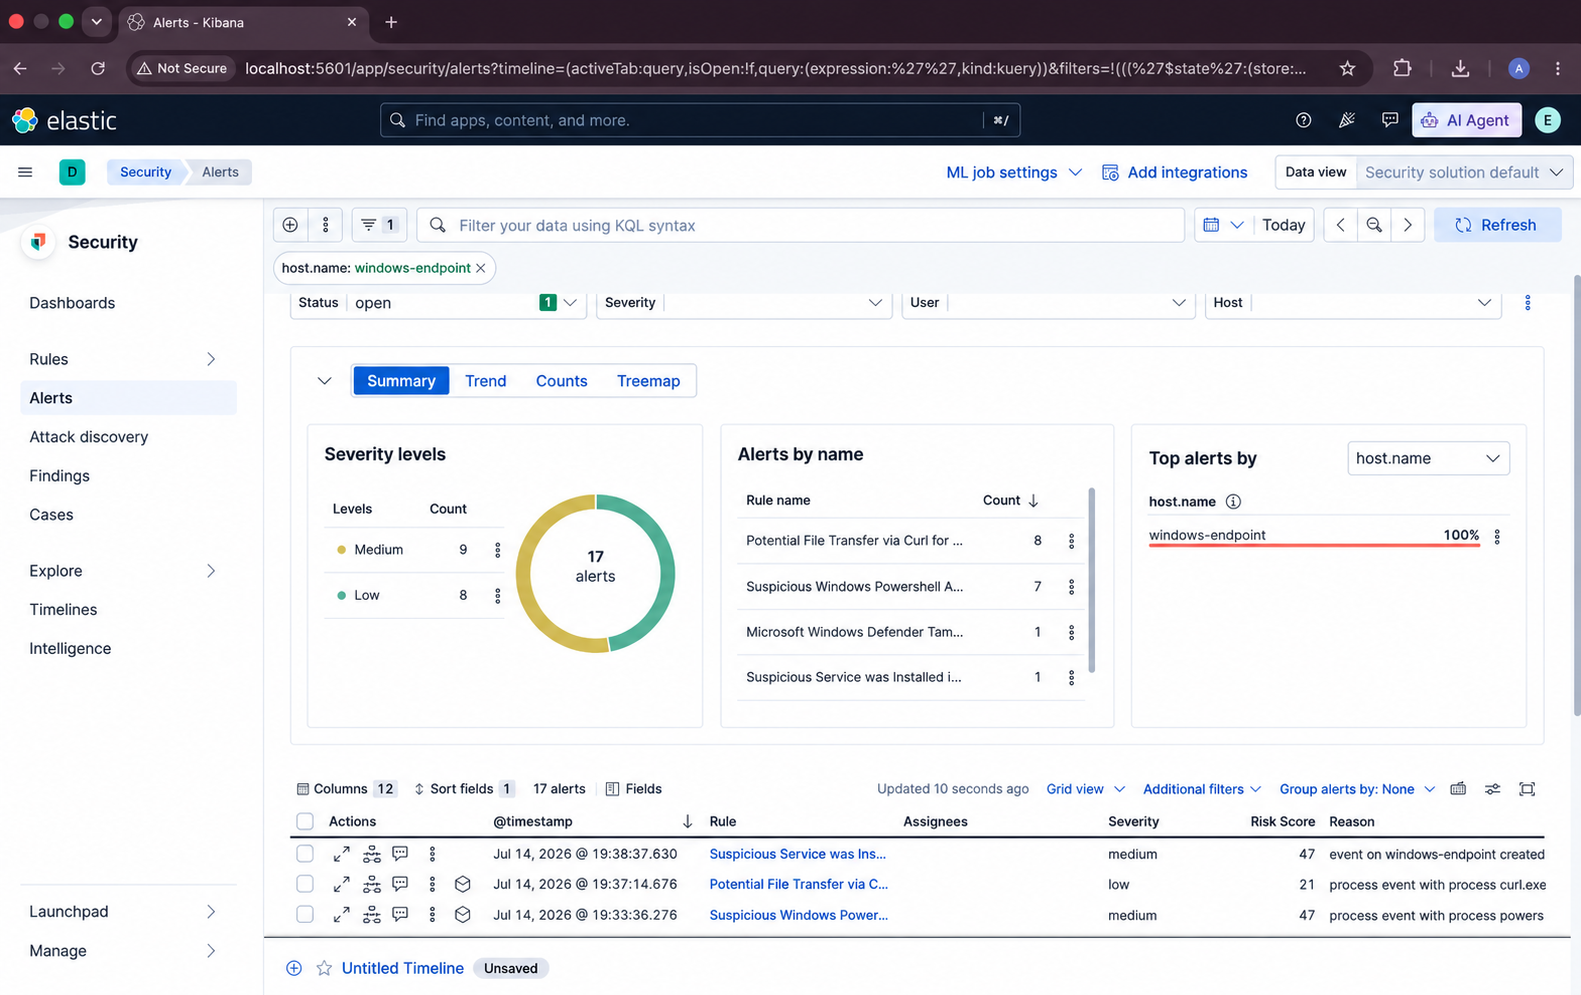
Task: Open Top alerts by host.name dropdown
Action: [x=1428, y=458]
